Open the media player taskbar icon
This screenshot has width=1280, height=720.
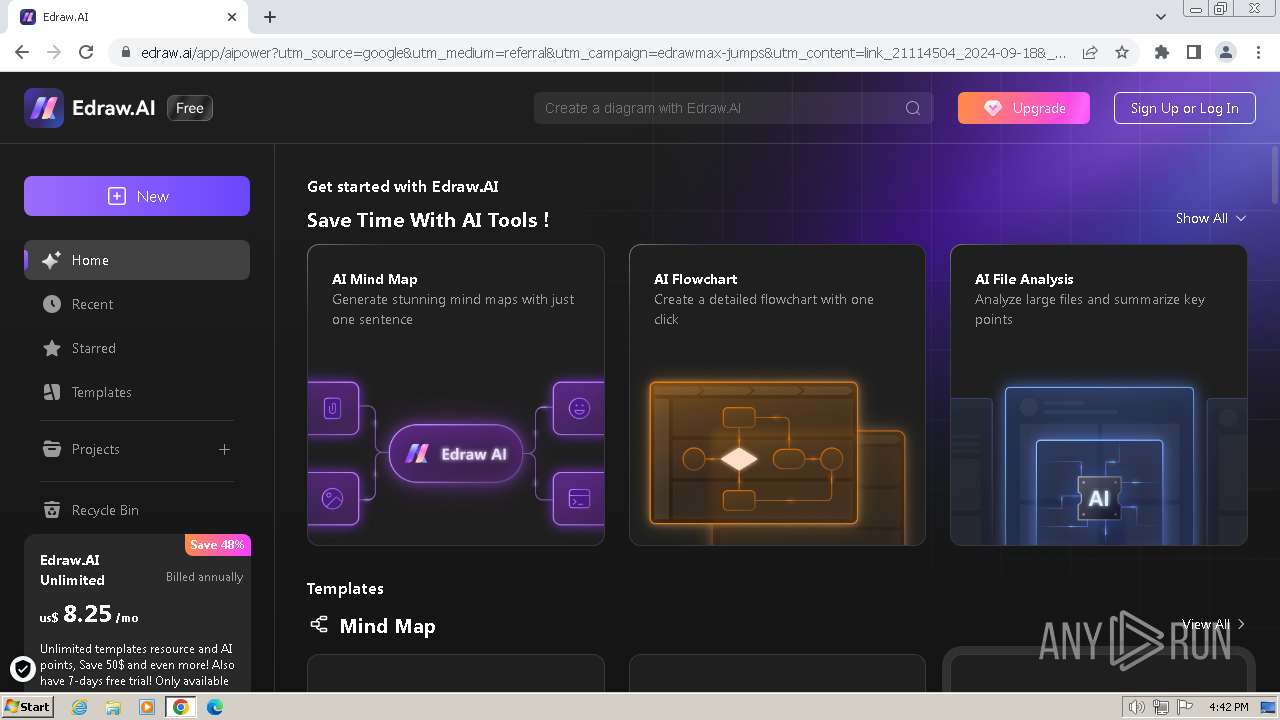coord(147,707)
